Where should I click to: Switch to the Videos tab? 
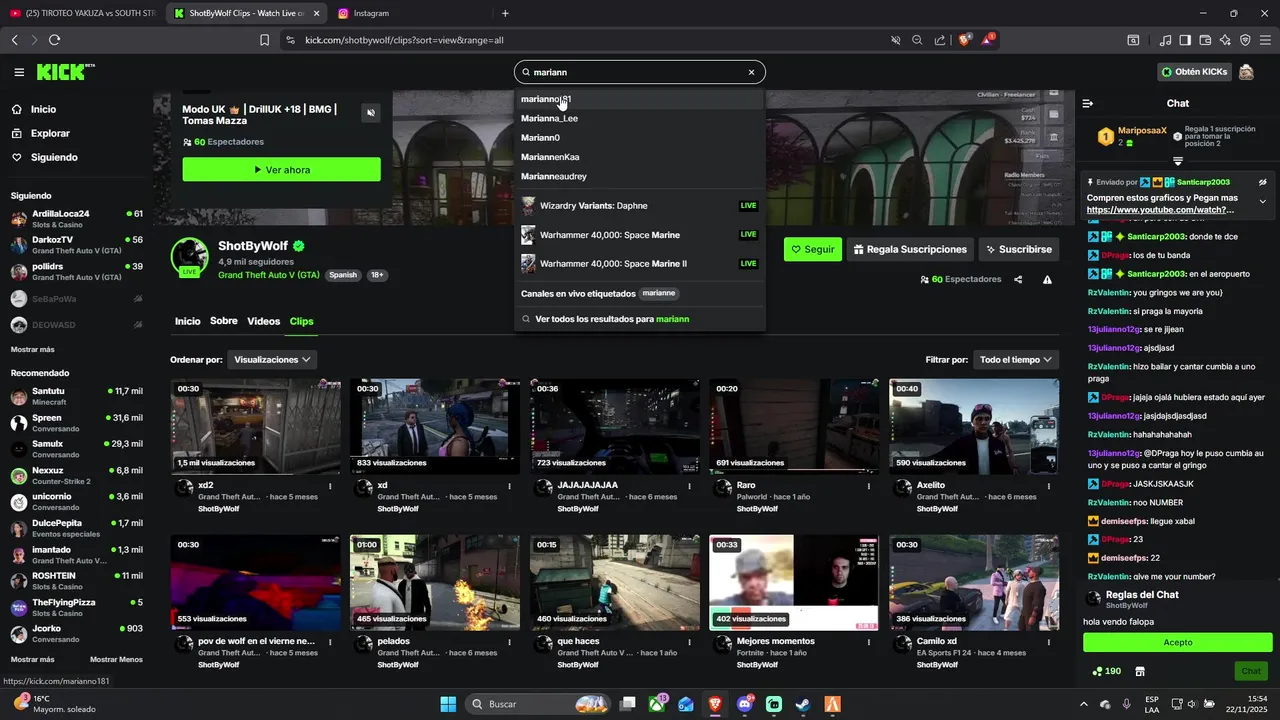coord(264,321)
